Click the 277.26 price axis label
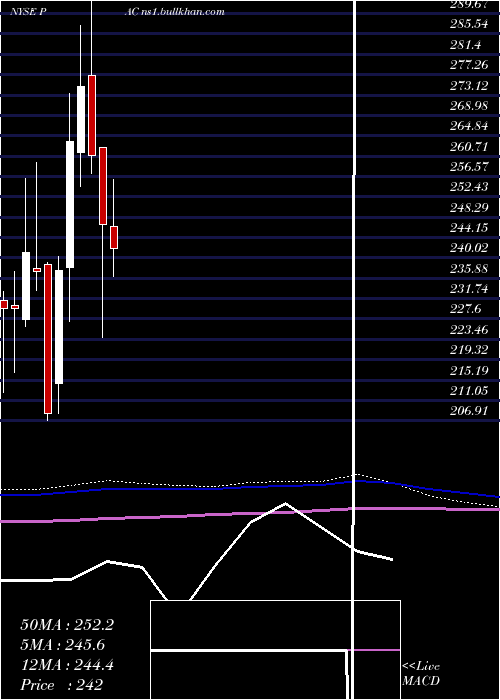 (x=469, y=65)
